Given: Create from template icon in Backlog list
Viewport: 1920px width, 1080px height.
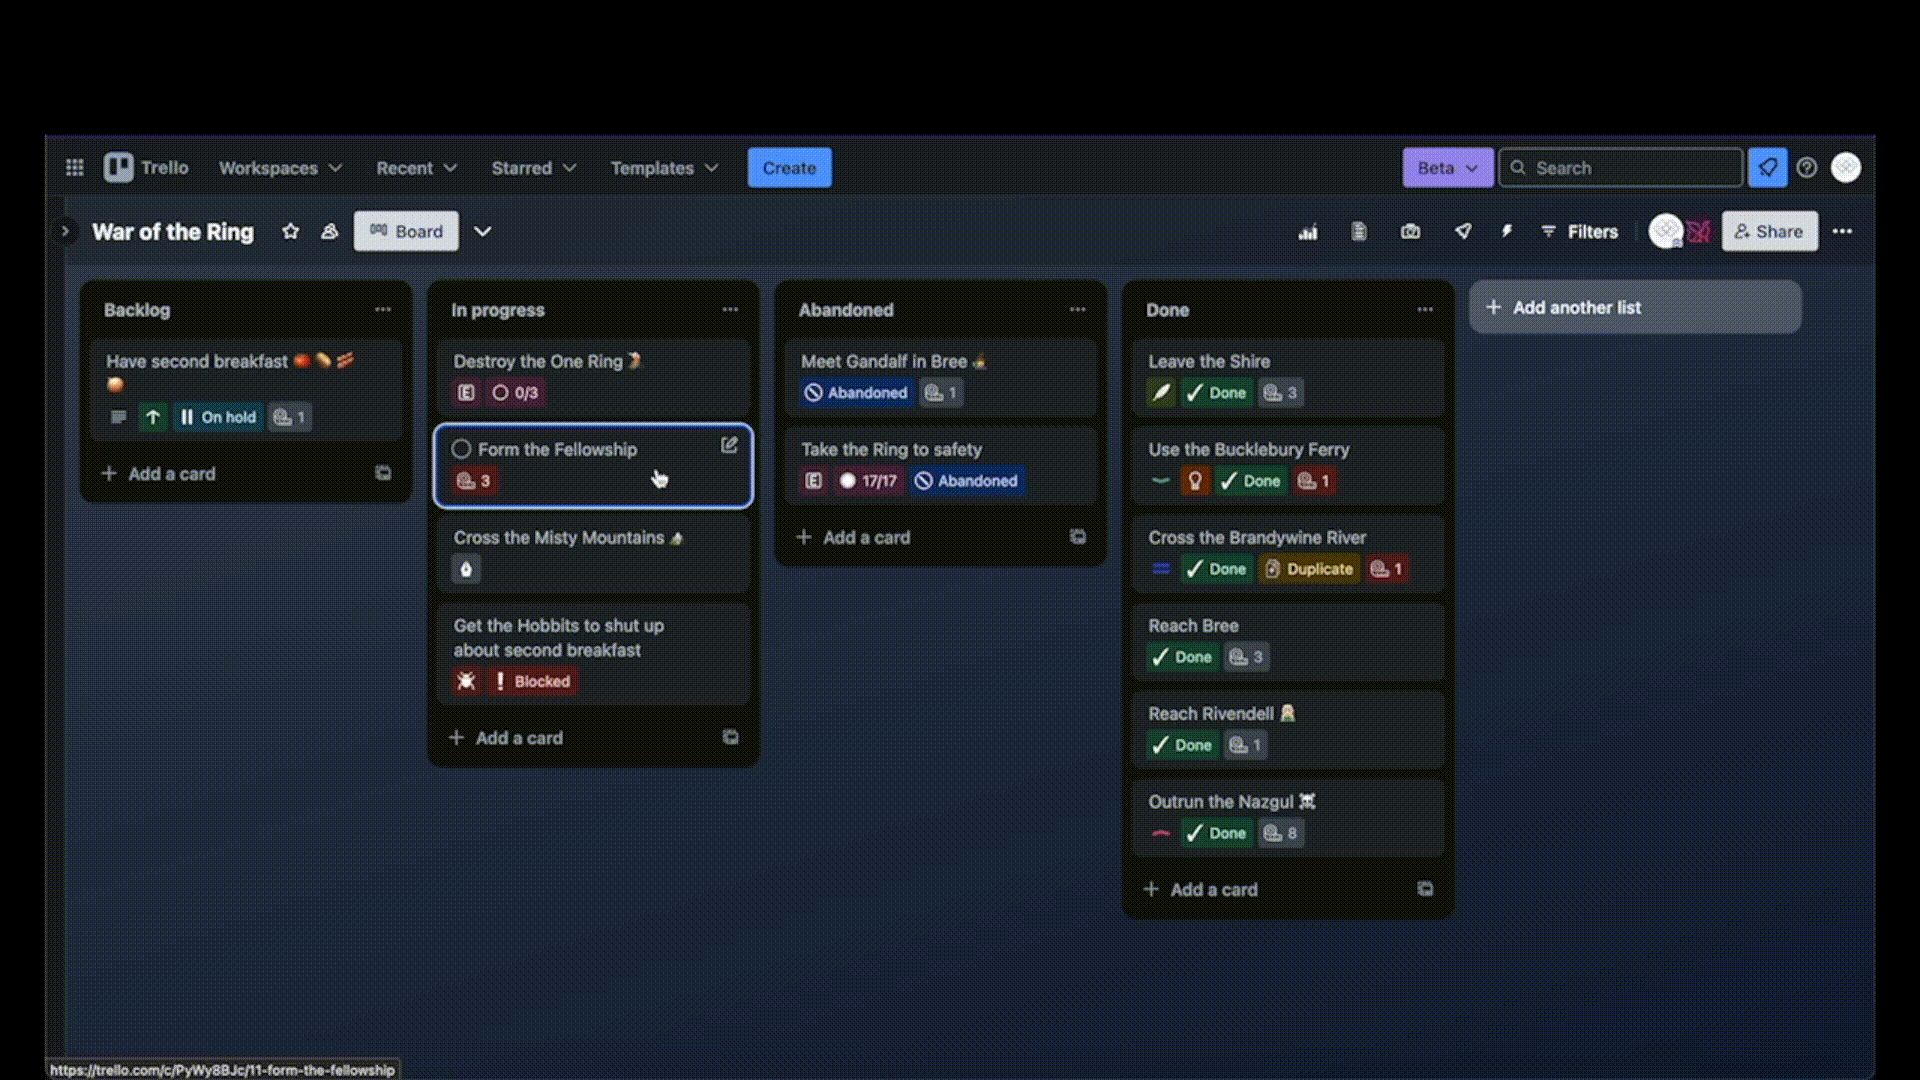Looking at the screenshot, I should [x=383, y=473].
